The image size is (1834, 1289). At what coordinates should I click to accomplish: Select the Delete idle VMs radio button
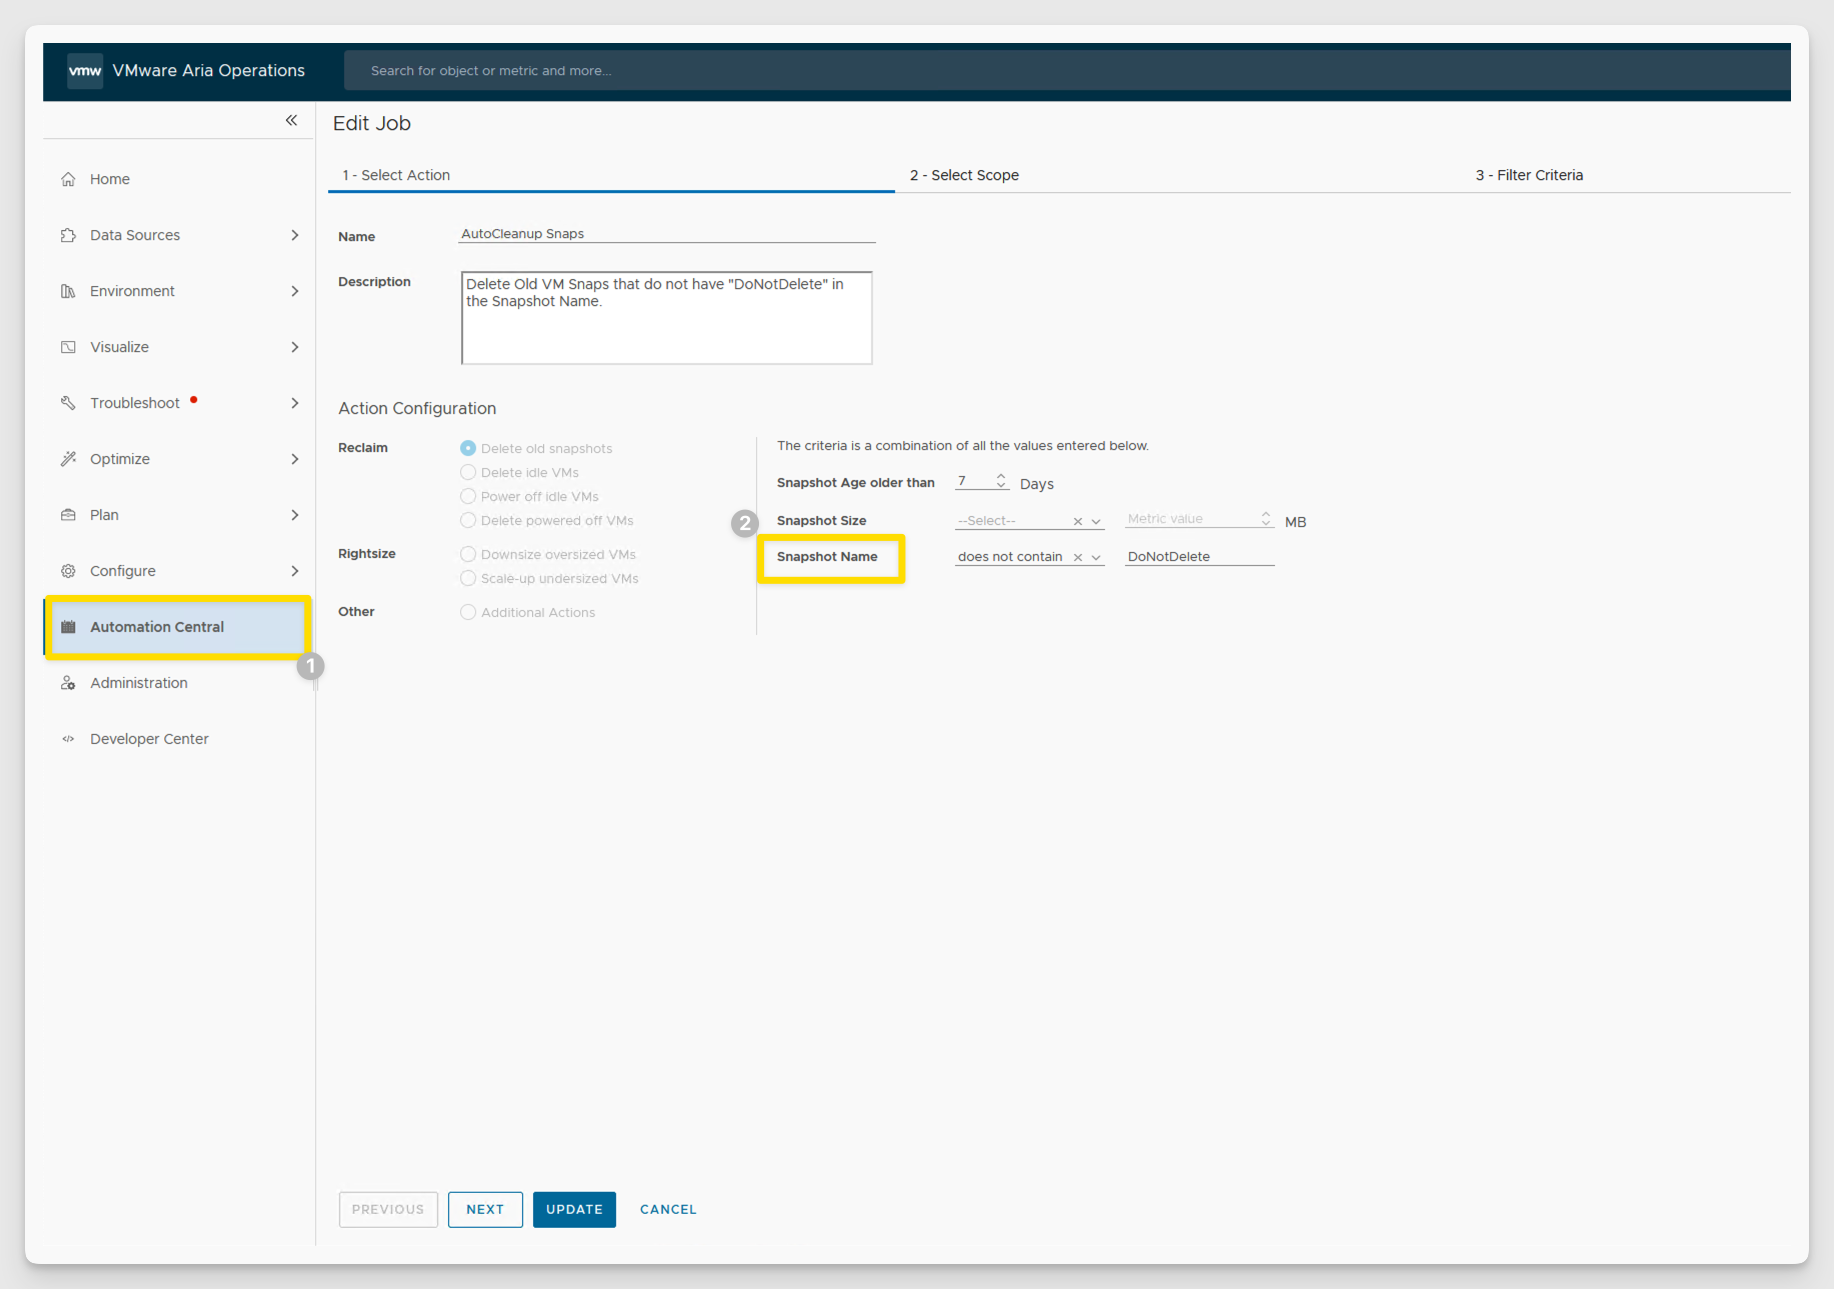click(468, 472)
